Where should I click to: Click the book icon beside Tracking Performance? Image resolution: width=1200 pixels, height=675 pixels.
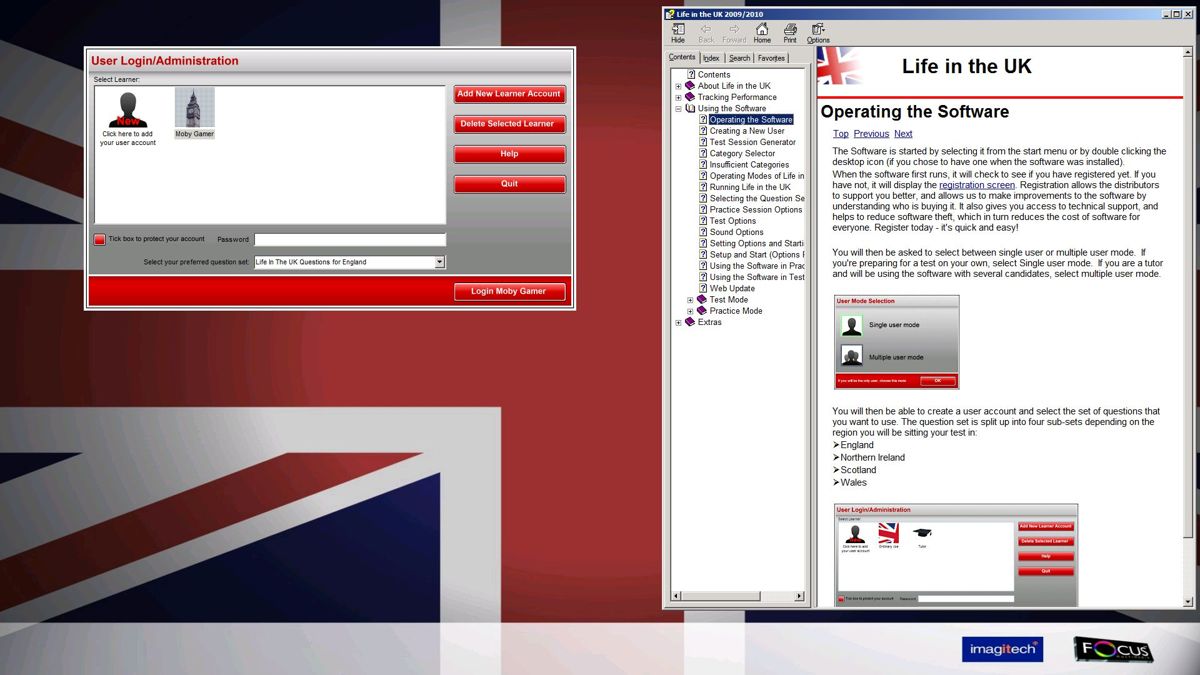click(690, 97)
